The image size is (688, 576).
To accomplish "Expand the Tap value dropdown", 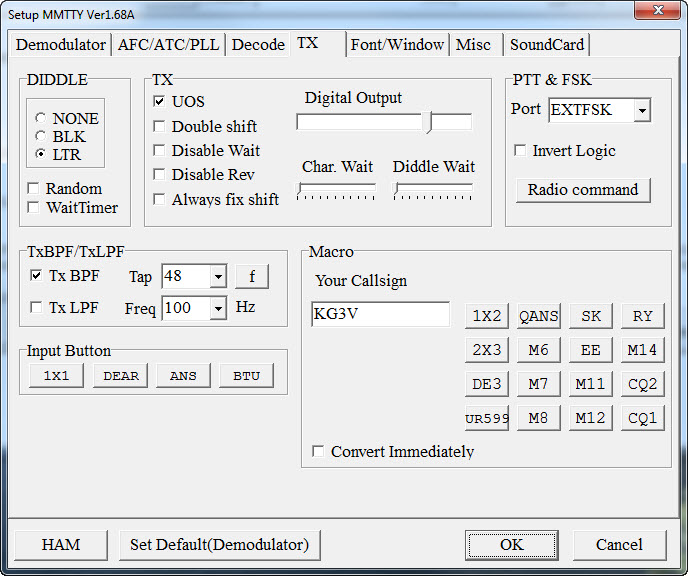I will tap(218, 277).
